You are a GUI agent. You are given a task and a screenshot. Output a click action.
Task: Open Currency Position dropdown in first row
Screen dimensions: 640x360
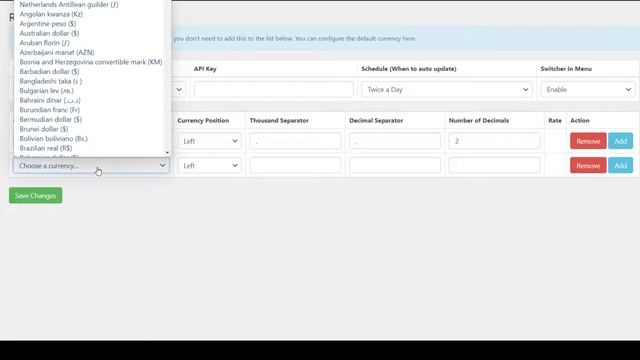(x=209, y=141)
